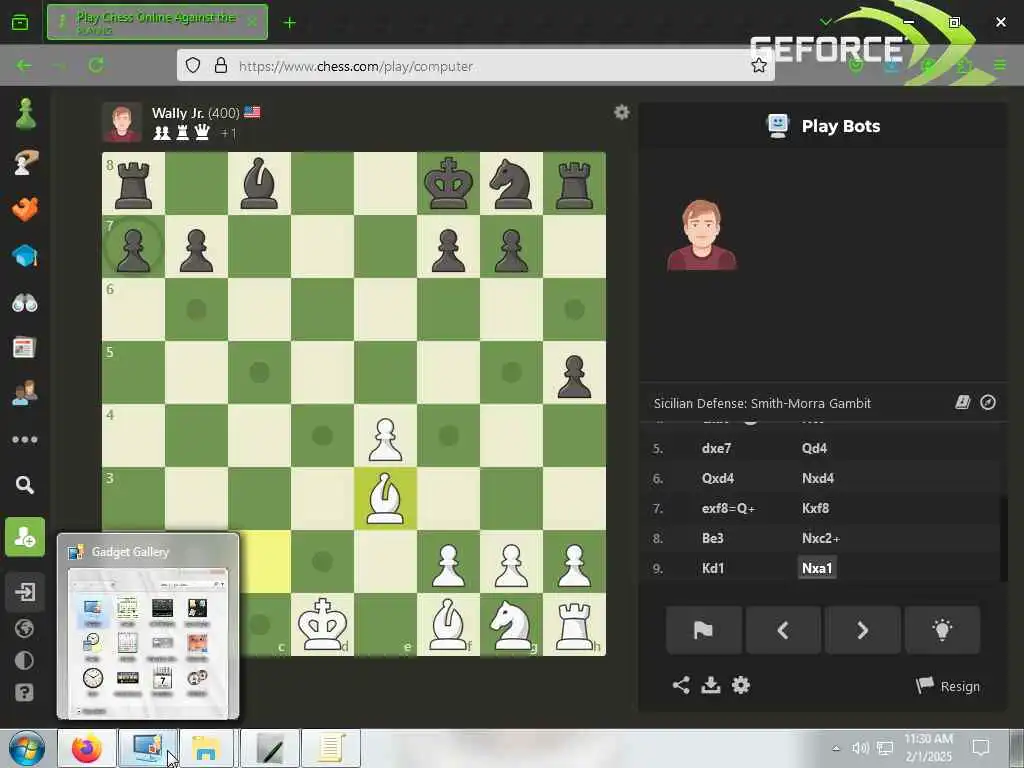1024x768 pixels.
Task: Click Wally Jr. avatar above the board
Action: (122, 122)
